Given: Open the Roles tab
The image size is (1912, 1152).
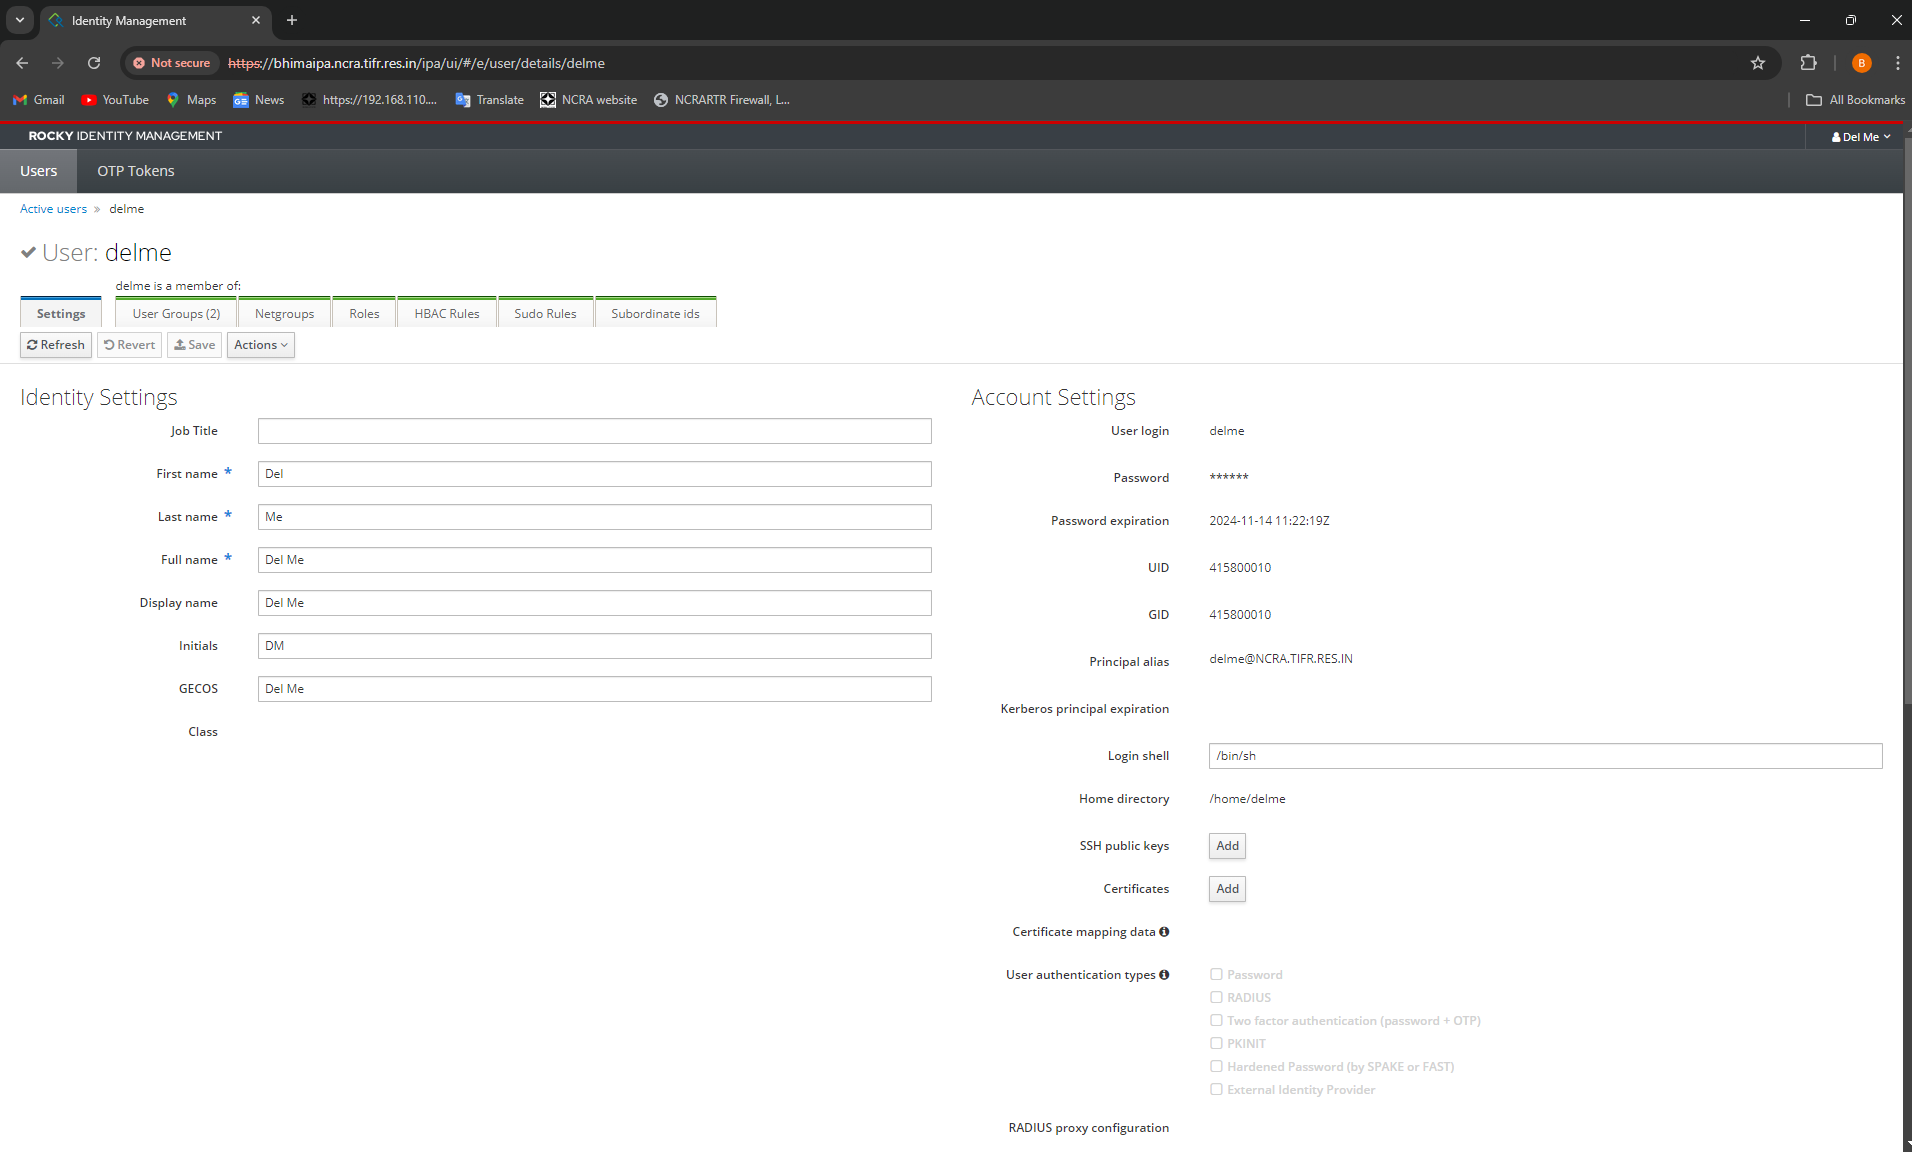Looking at the screenshot, I should 364,313.
